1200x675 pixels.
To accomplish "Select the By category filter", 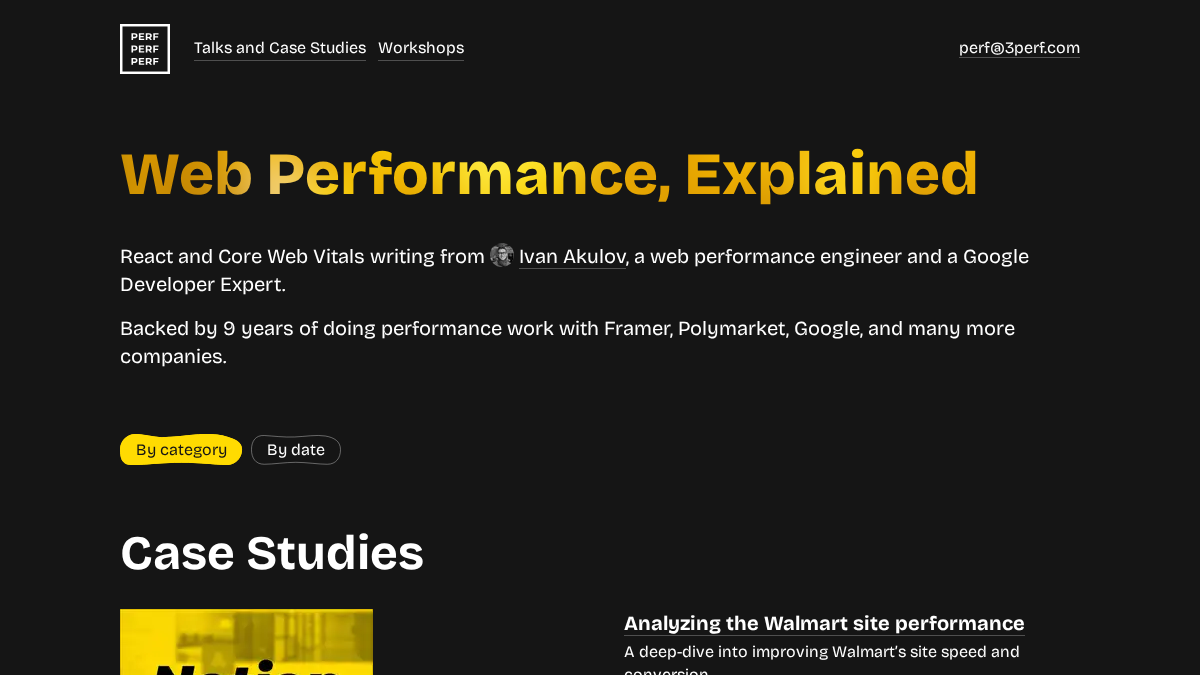I will click(181, 450).
